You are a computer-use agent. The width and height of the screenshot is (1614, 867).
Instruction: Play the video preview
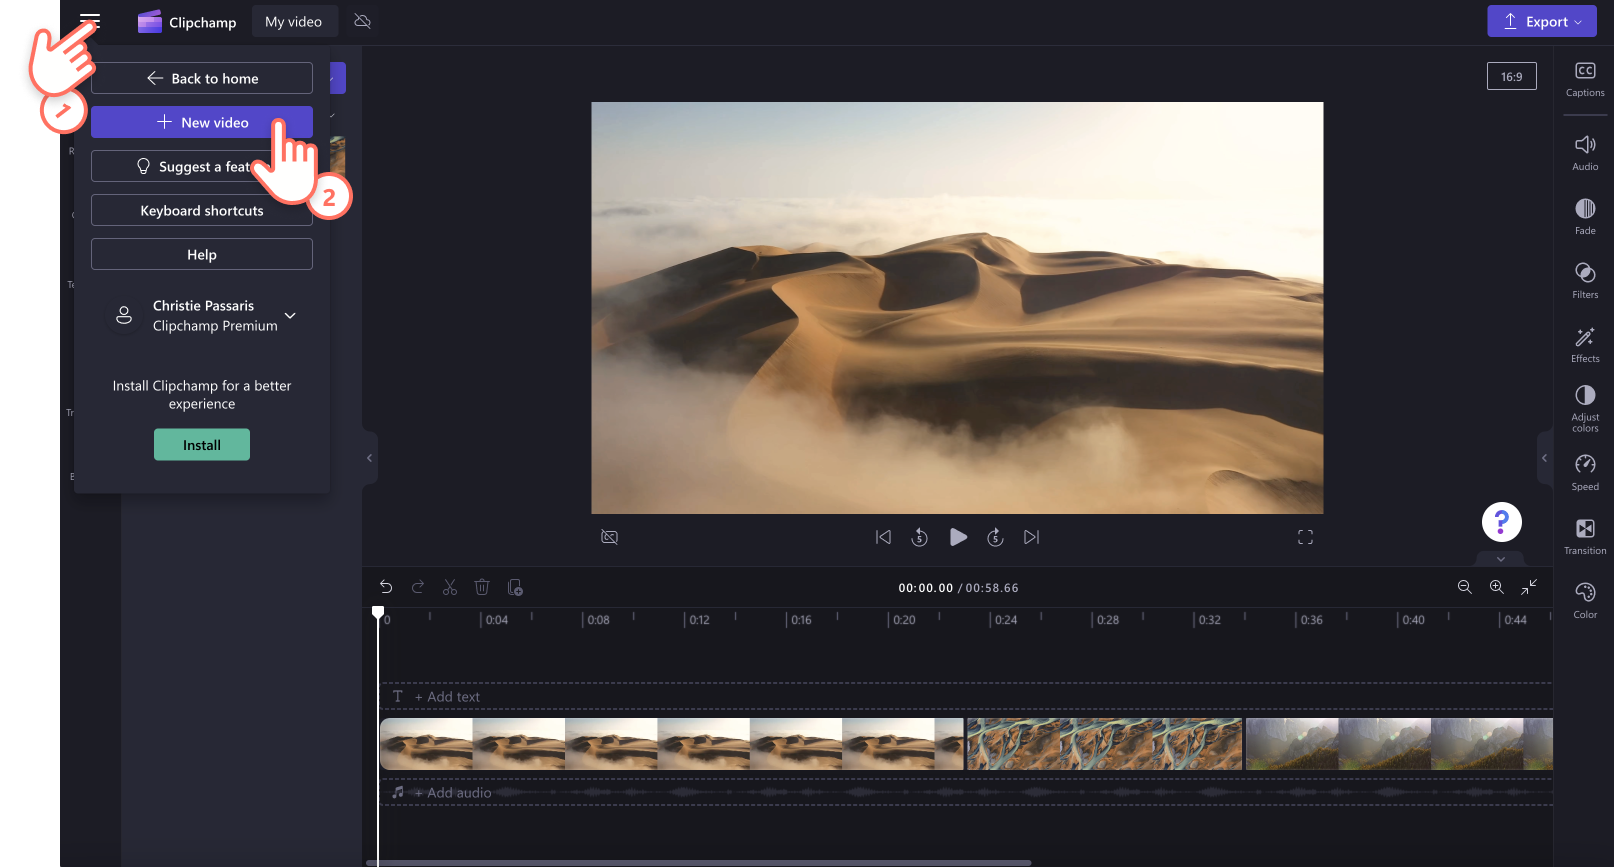(x=958, y=537)
